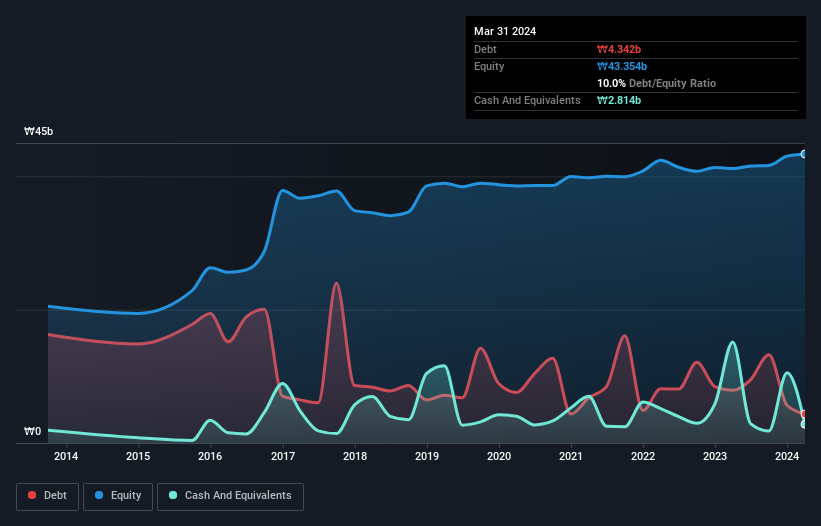This screenshot has height=526, width=821.
Task: Click the Cash And Equivalents tooltip label
Action: click(x=527, y=100)
